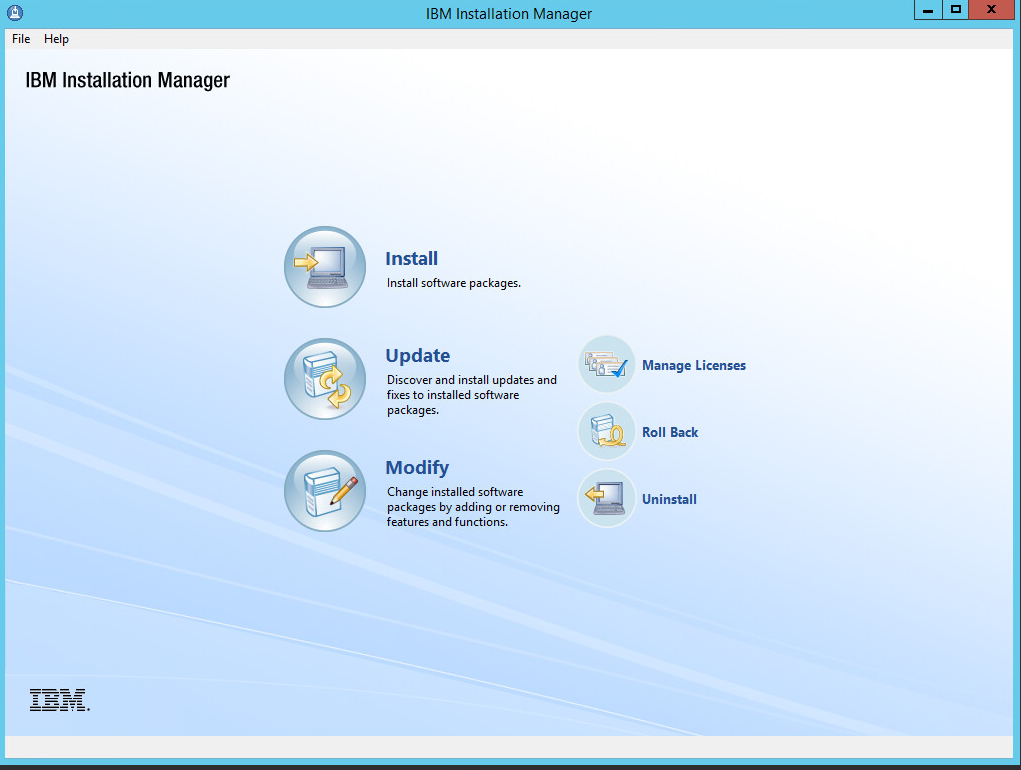Screen dimensions: 1021x770
Task: Click the Roll Back icon
Action: (x=606, y=432)
